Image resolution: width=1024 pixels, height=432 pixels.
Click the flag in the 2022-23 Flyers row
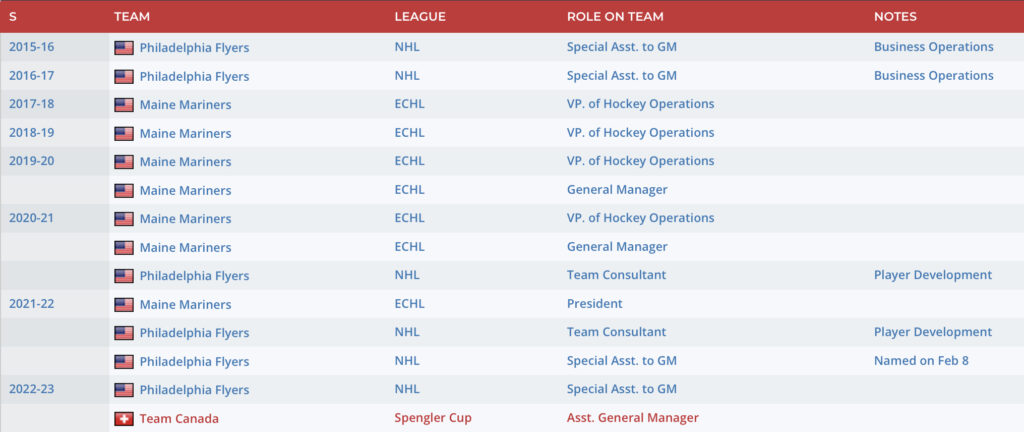click(124, 390)
